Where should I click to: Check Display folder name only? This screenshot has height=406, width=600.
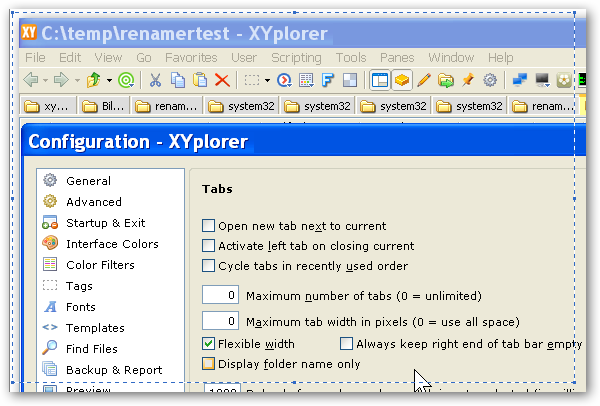(209, 364)
